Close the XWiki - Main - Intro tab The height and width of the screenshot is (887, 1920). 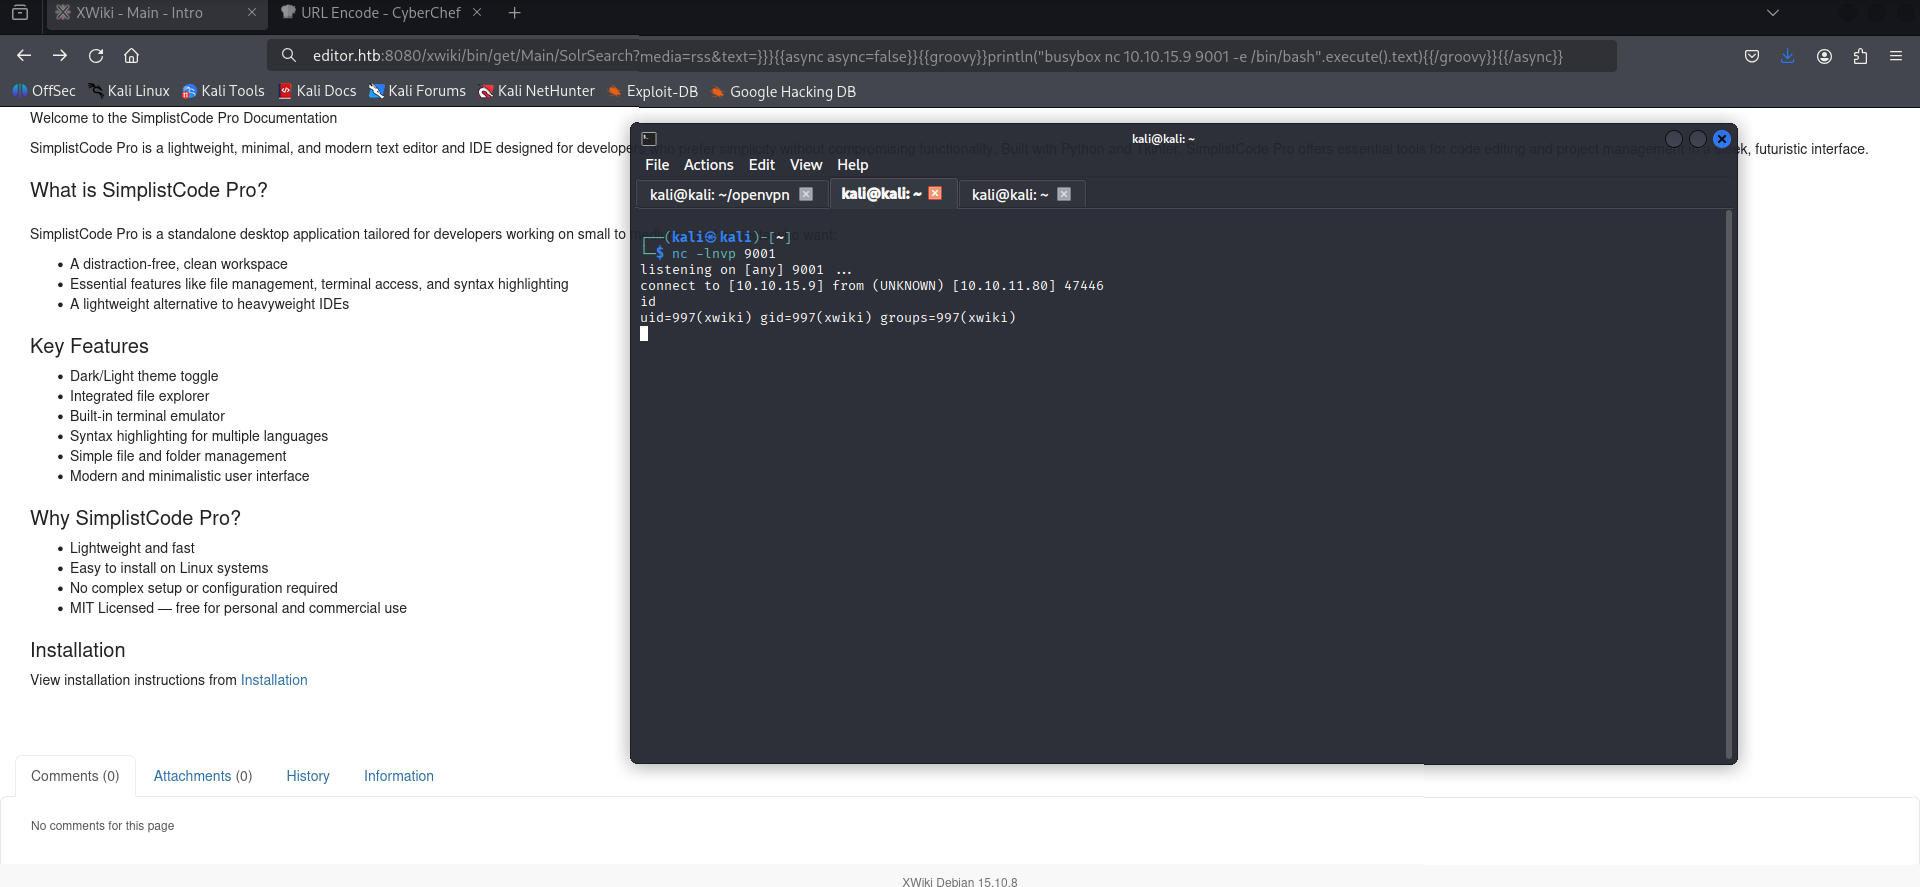coord(252,13)
